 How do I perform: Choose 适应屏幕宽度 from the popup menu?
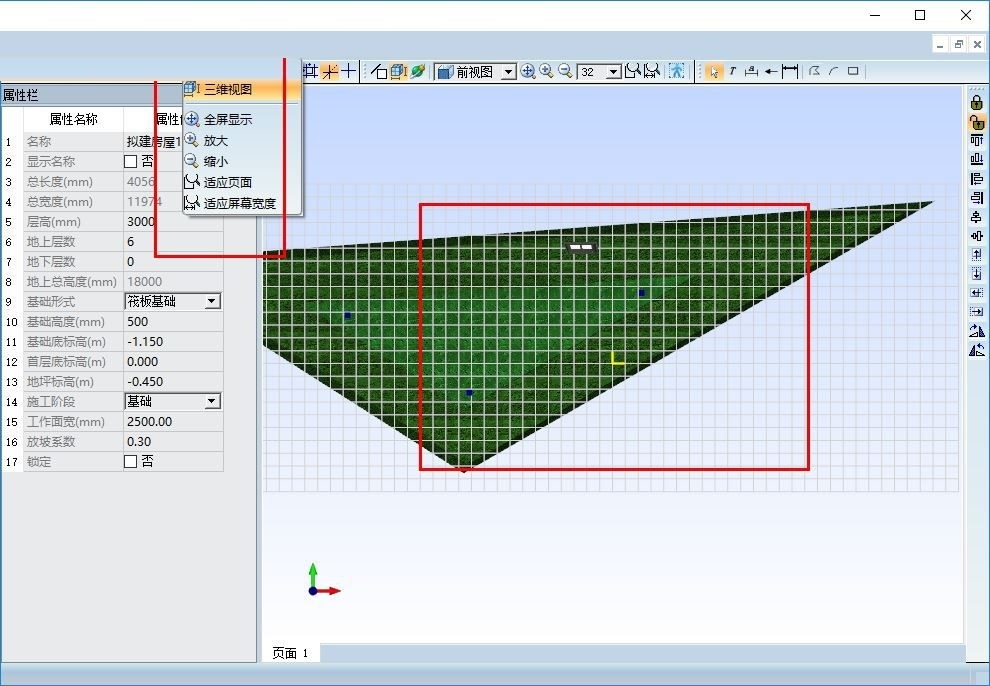pos(242,203)
